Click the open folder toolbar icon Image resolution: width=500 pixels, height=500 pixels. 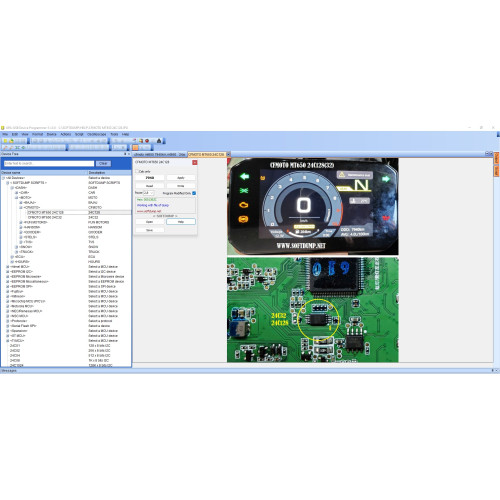pyautogui.click(x=11, y=141)
